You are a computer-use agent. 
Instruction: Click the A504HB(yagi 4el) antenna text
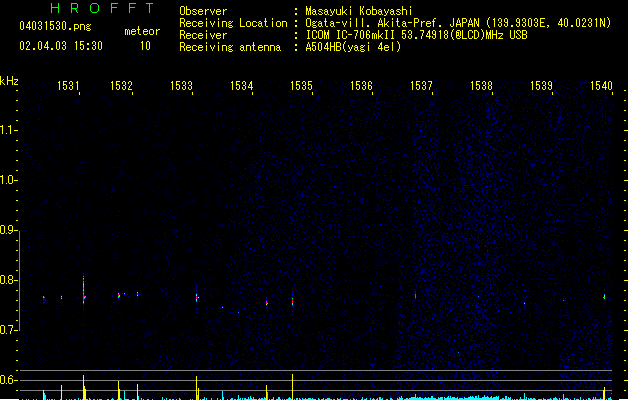353,47
